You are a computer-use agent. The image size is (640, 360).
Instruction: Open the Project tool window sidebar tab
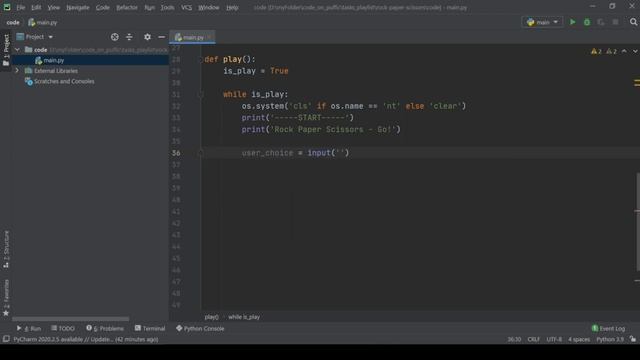click(6, 50)
